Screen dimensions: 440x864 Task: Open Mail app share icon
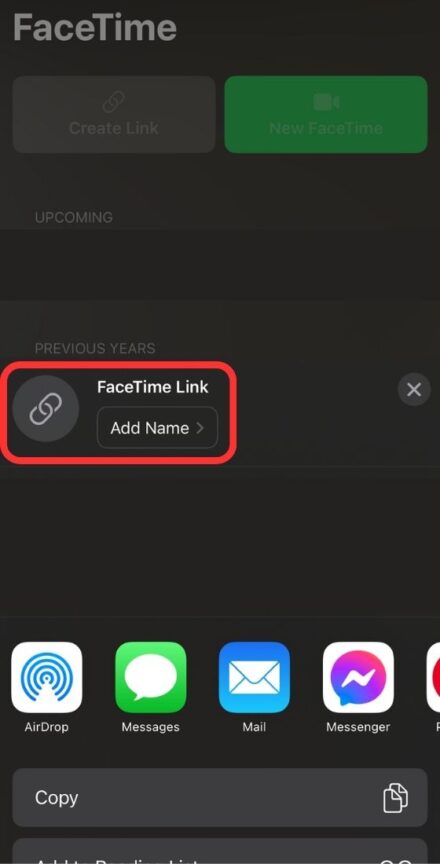[x=254, y=677]
